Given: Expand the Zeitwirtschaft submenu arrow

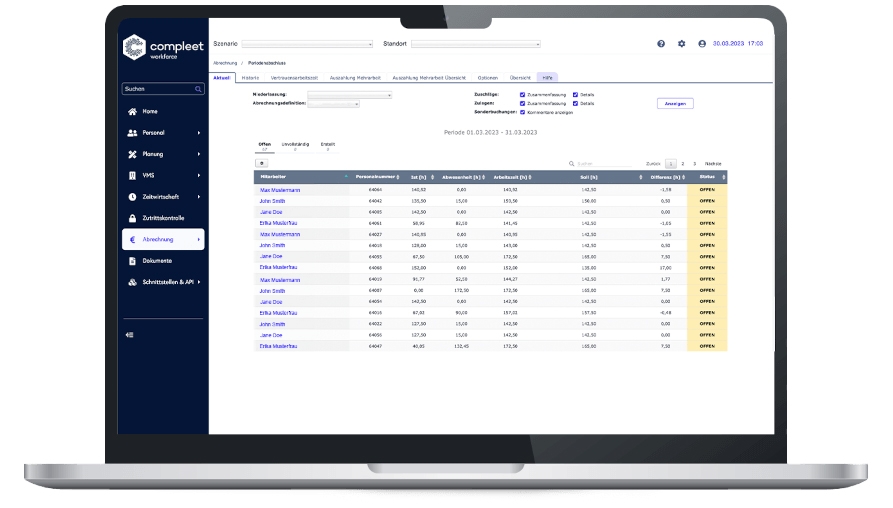Looking at the screenshot, I should click(x=199, y=197).
